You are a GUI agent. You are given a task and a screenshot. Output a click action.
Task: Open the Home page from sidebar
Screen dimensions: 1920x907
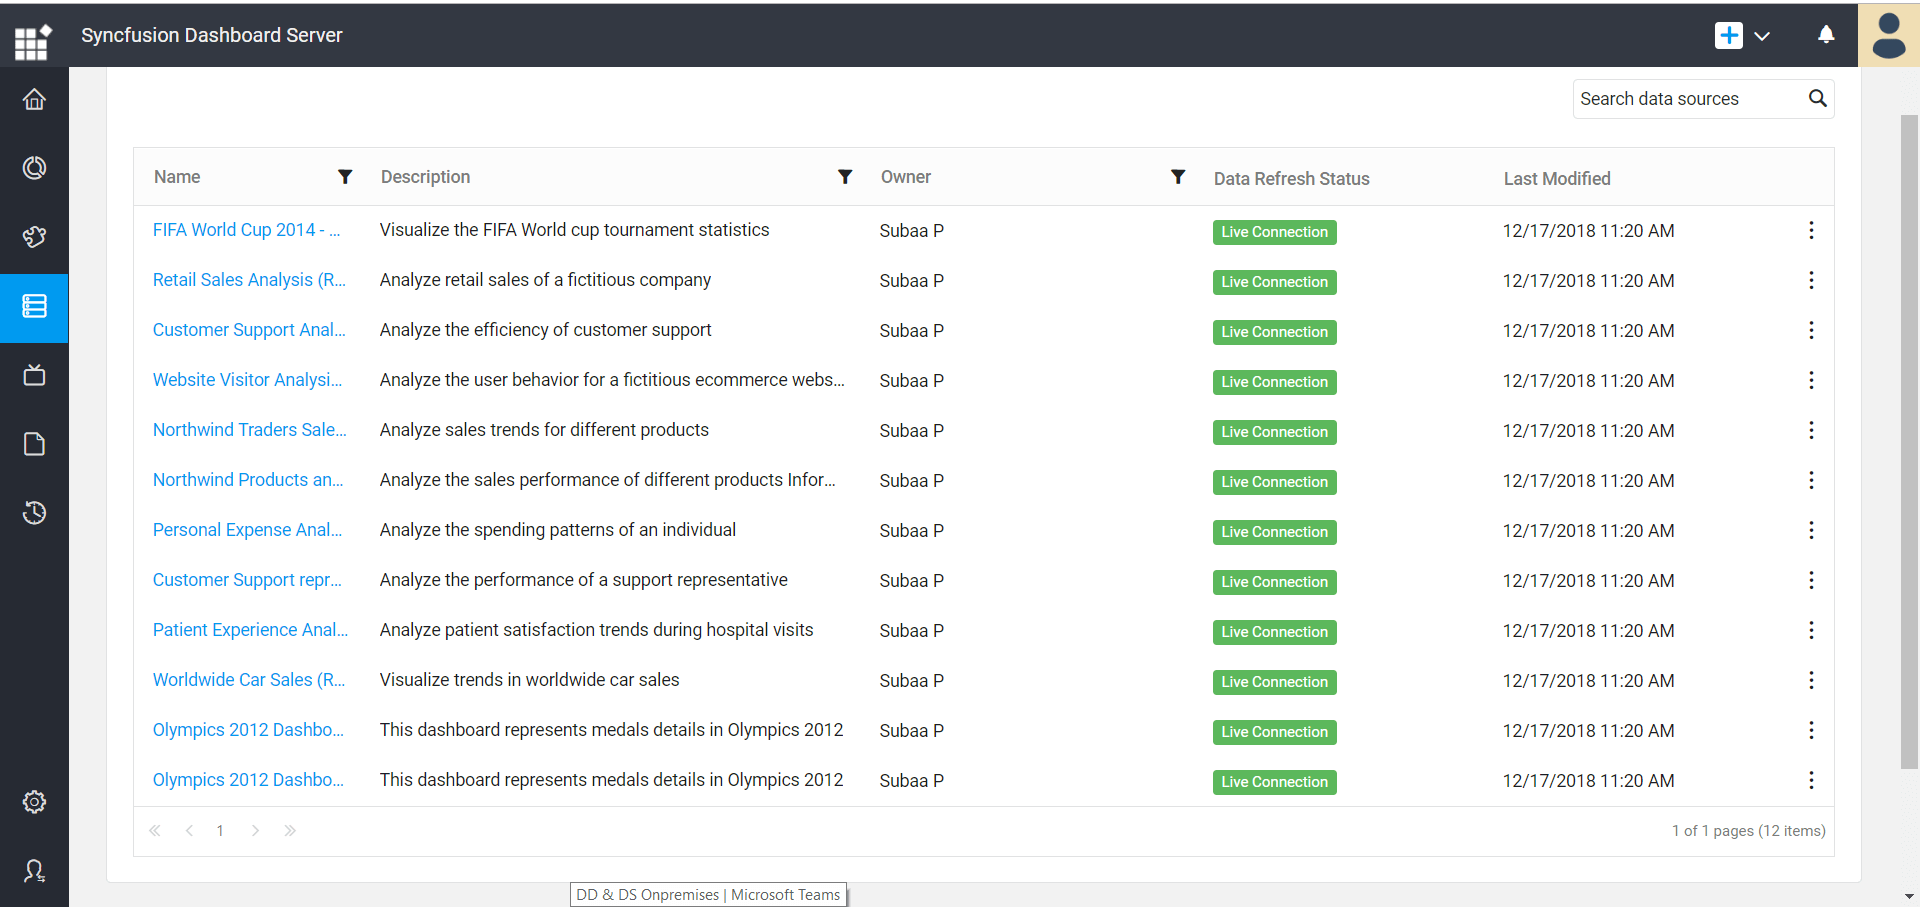pyautogui.click(x=34, y=100)
